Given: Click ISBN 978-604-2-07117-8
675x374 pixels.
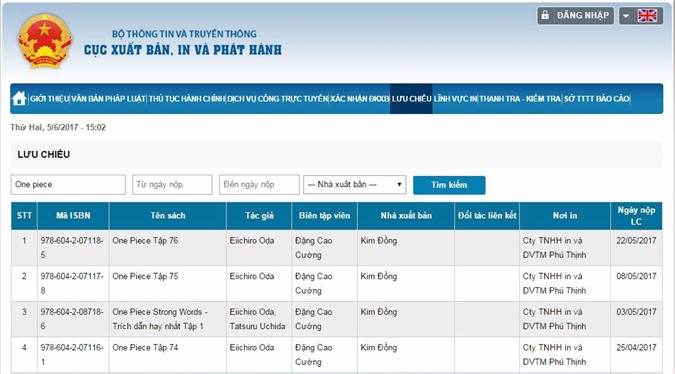Looking at the screenshot, I should [72, 283].
